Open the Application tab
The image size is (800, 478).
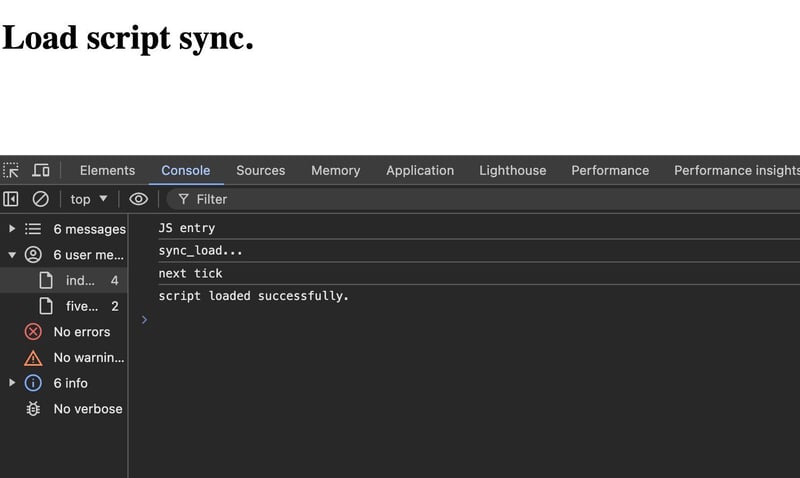click(420, 170)
